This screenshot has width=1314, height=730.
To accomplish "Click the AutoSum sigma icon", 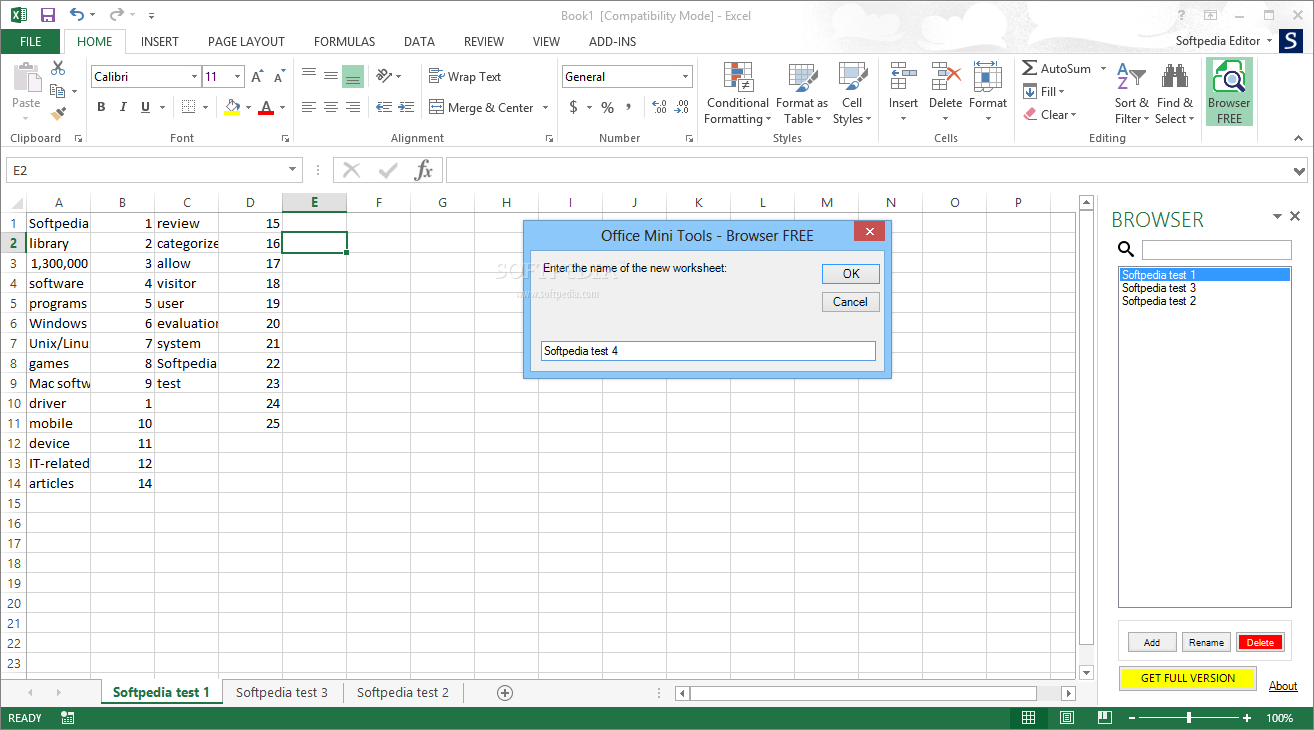I will click(x=1030, y=69).
